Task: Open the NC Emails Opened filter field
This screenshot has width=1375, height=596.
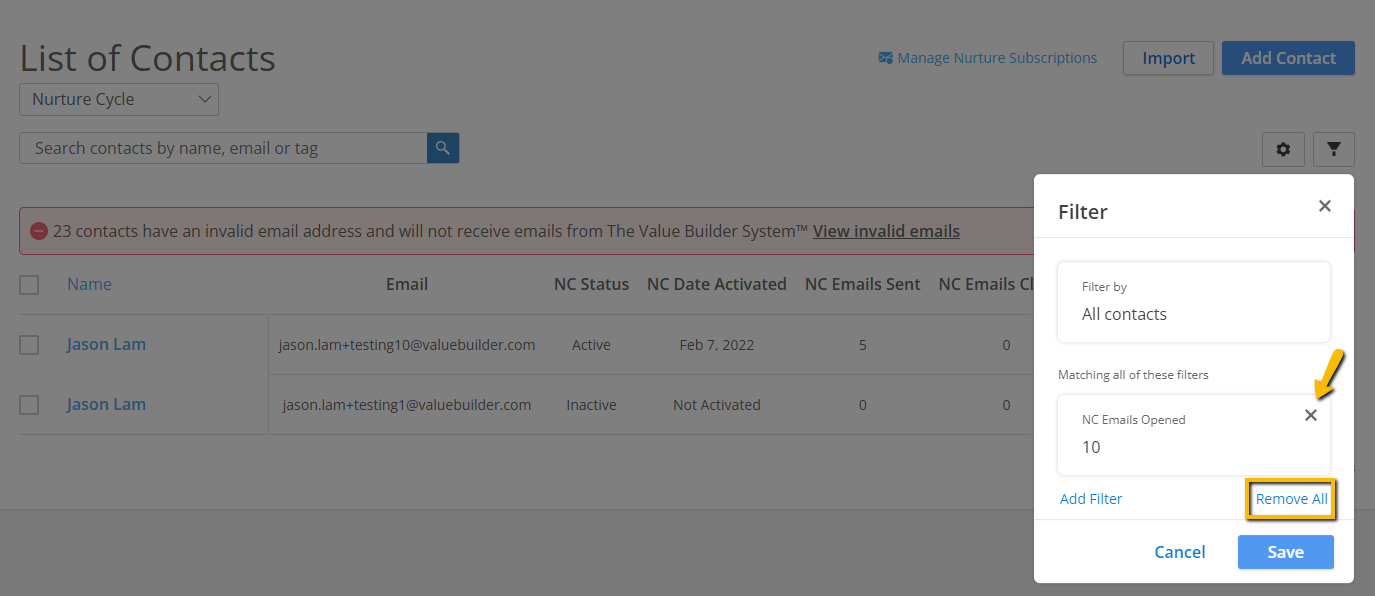Action: click(x=1194, y=435)
